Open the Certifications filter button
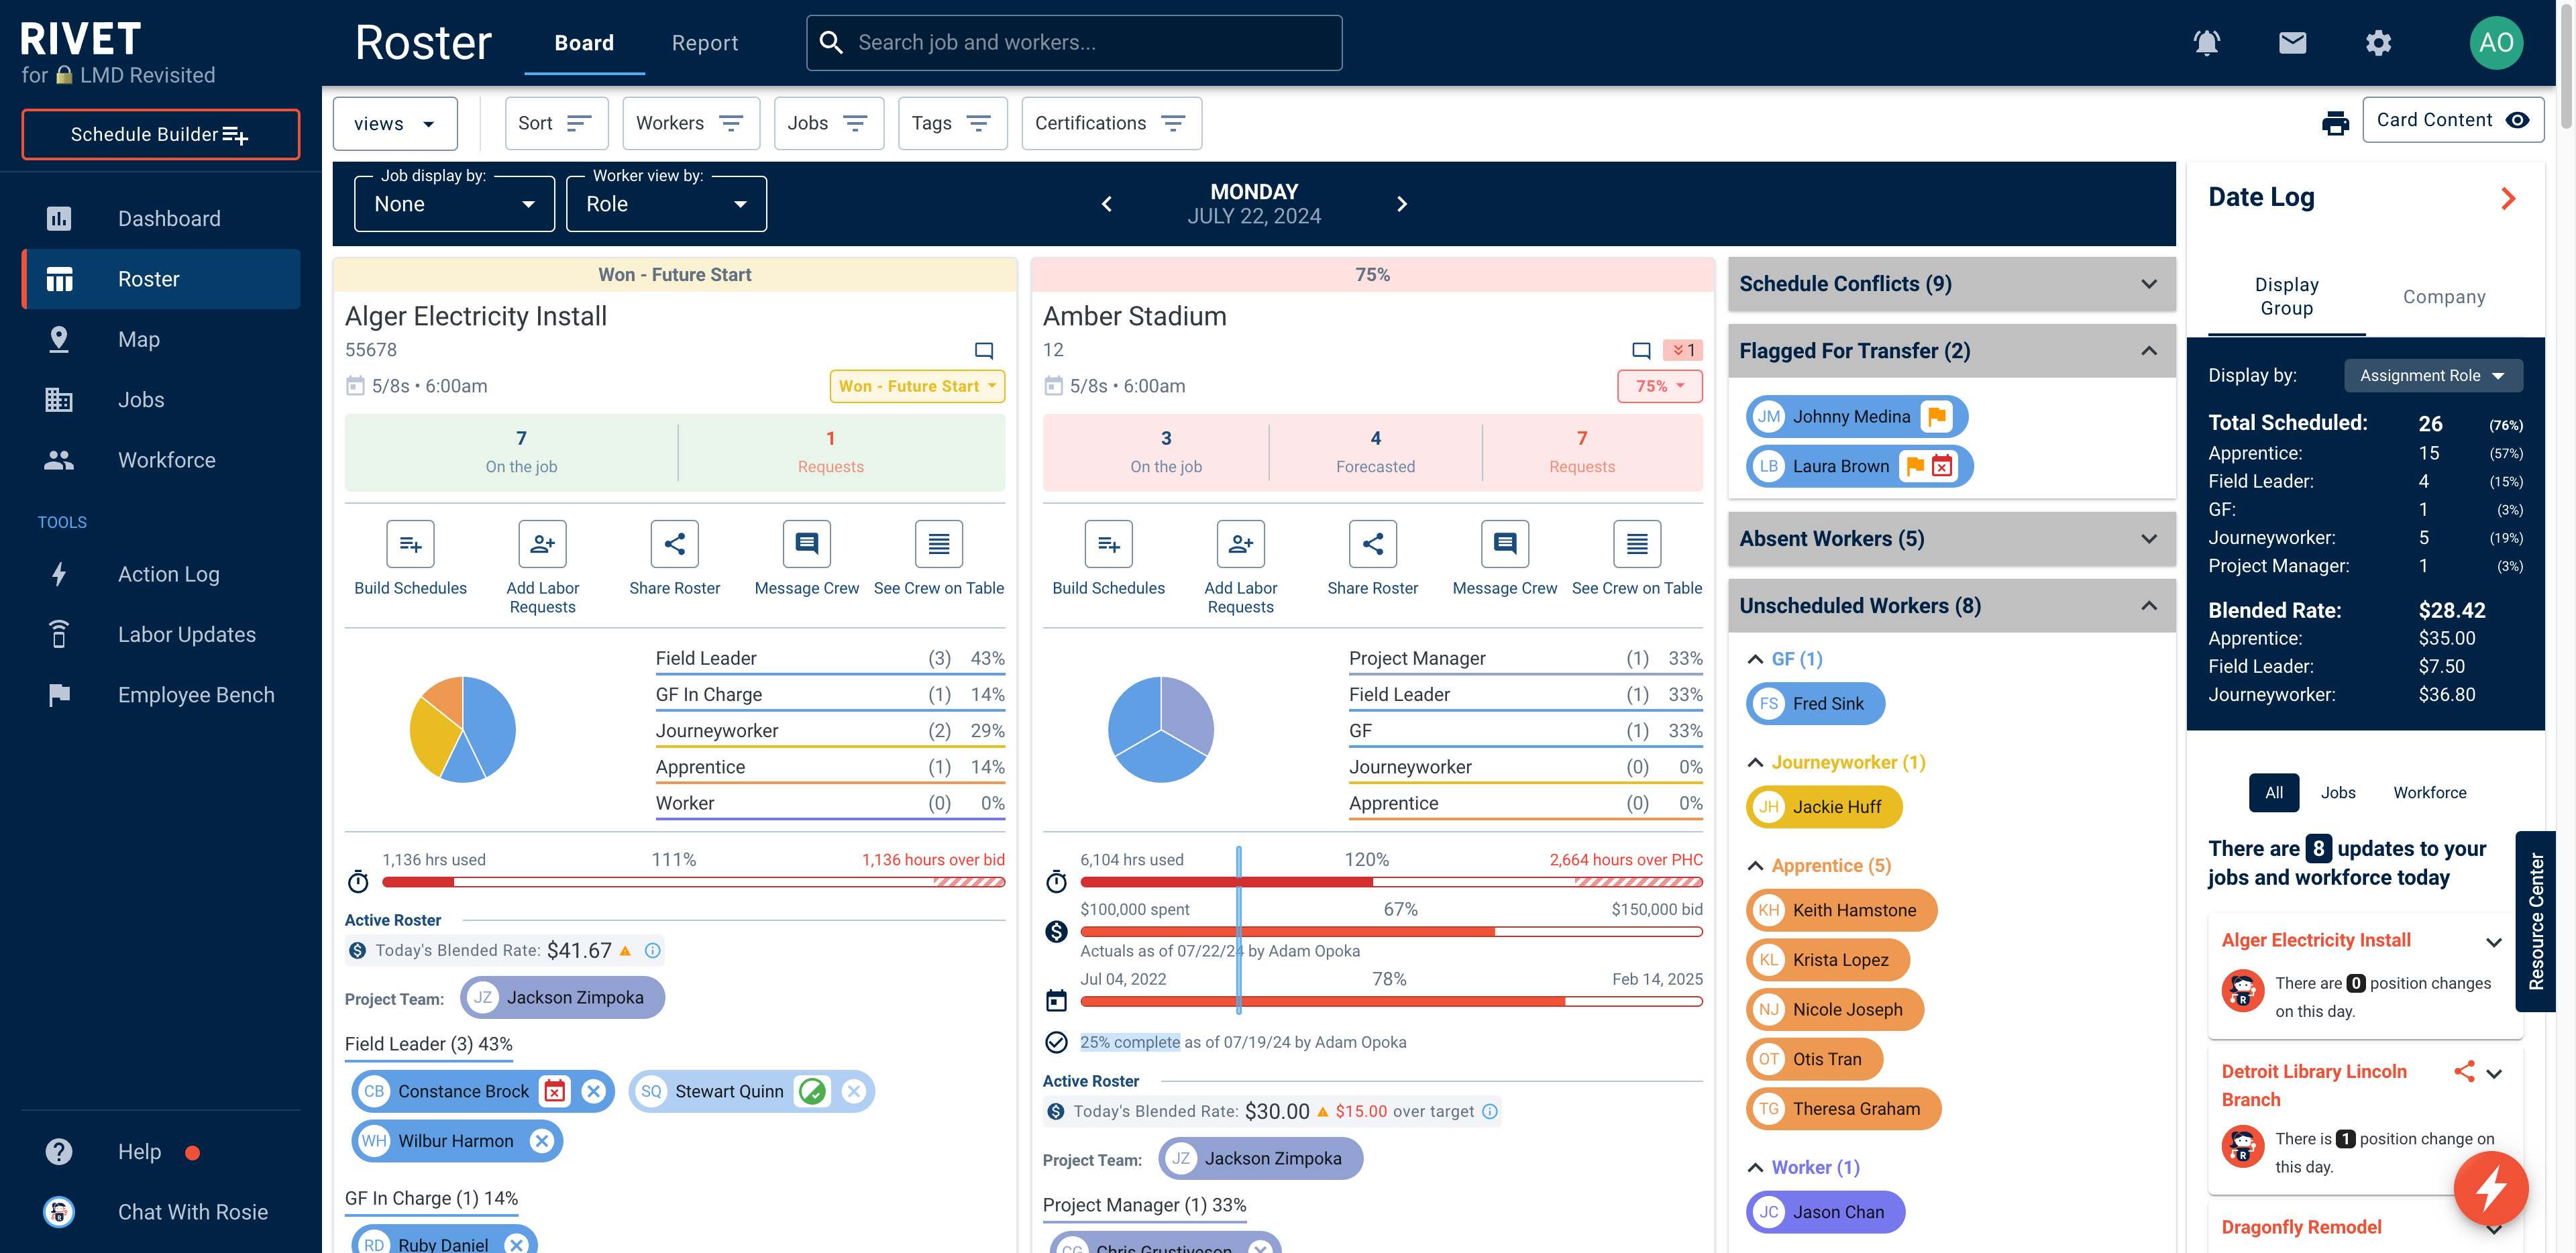The width and height of the screenshot is (2576, 1253). [x=1111, y=123]
